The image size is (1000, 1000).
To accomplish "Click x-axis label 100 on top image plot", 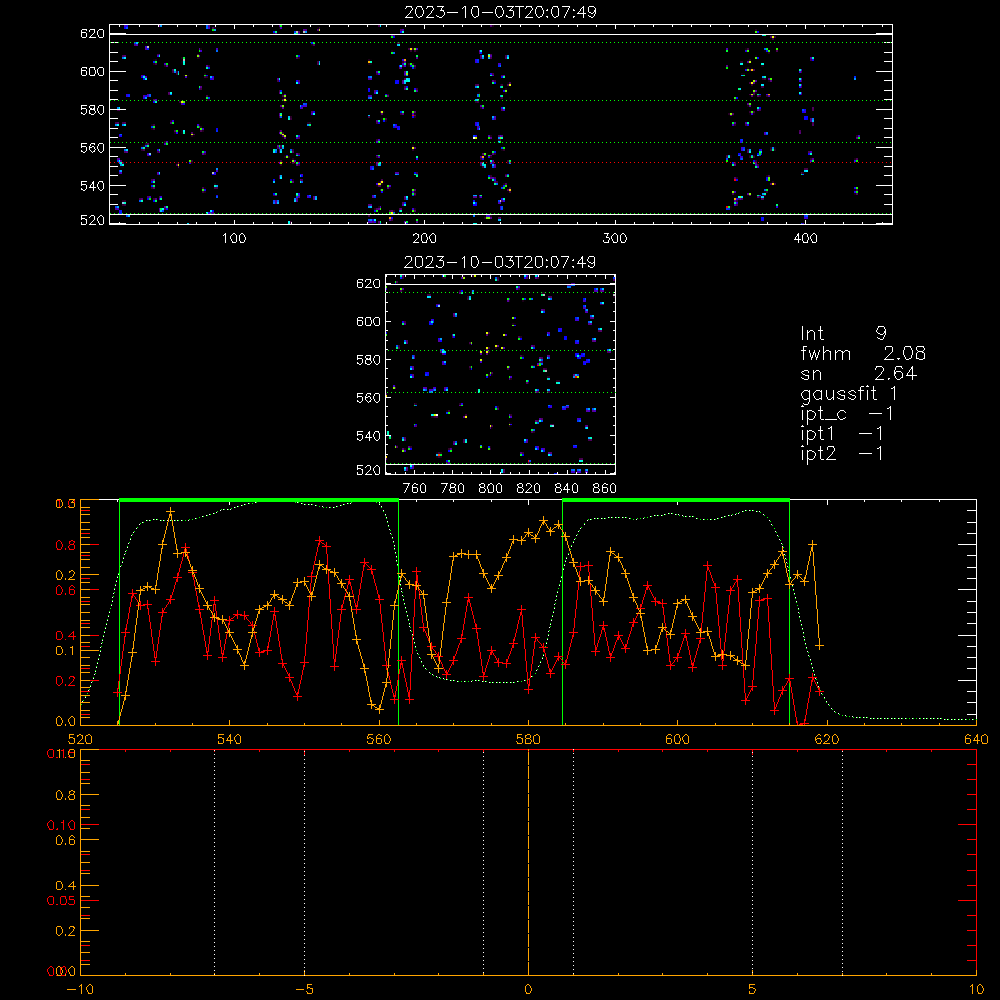I will [234, 239].
